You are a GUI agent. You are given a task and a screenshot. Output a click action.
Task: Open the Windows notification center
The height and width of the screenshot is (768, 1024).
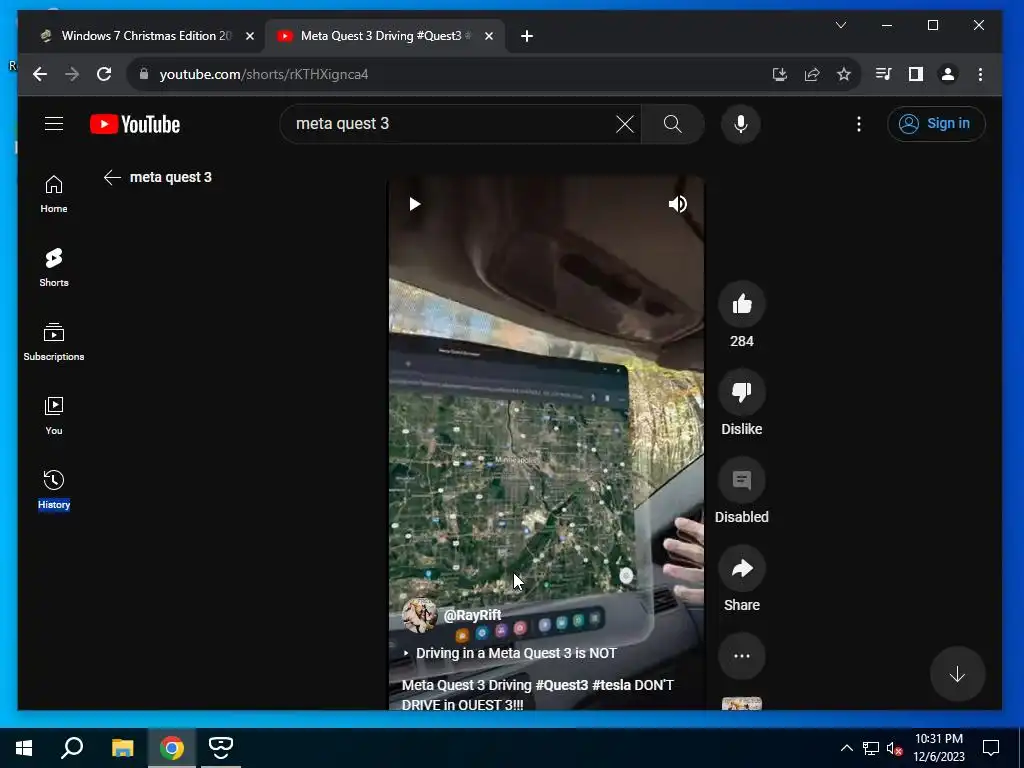[991, 748]
